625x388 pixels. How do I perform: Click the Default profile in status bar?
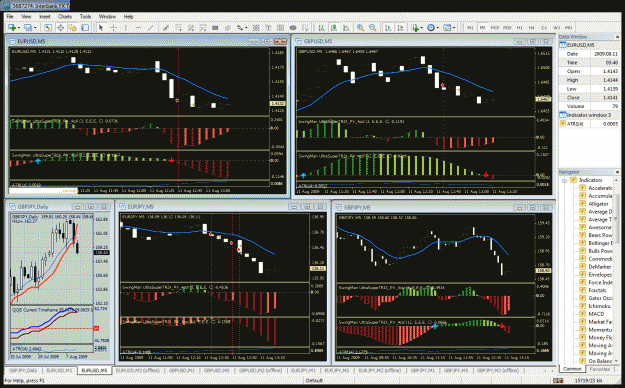click(x=314, y=380)
